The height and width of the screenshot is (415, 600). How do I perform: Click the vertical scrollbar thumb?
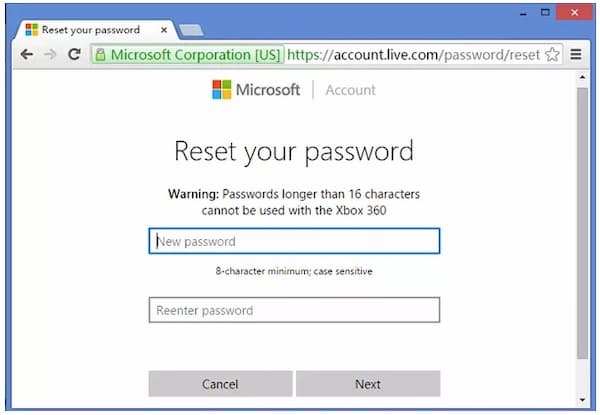(x=582, y=224)
